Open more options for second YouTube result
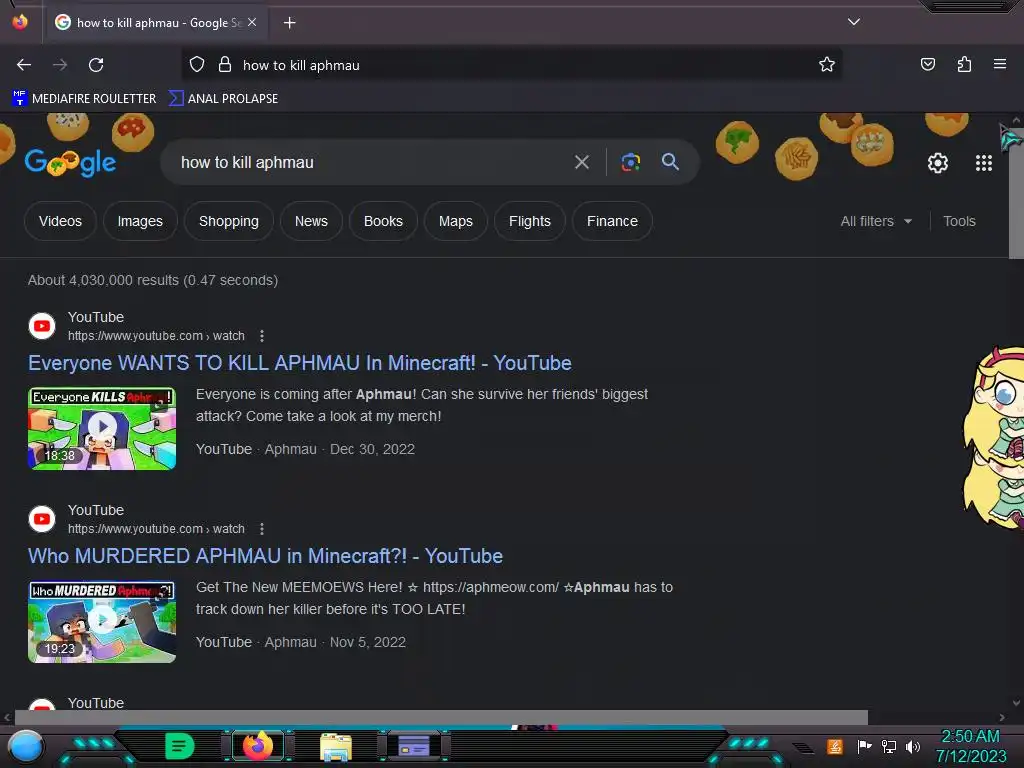Screen dimensions: 1024x768 coord(262,529)
